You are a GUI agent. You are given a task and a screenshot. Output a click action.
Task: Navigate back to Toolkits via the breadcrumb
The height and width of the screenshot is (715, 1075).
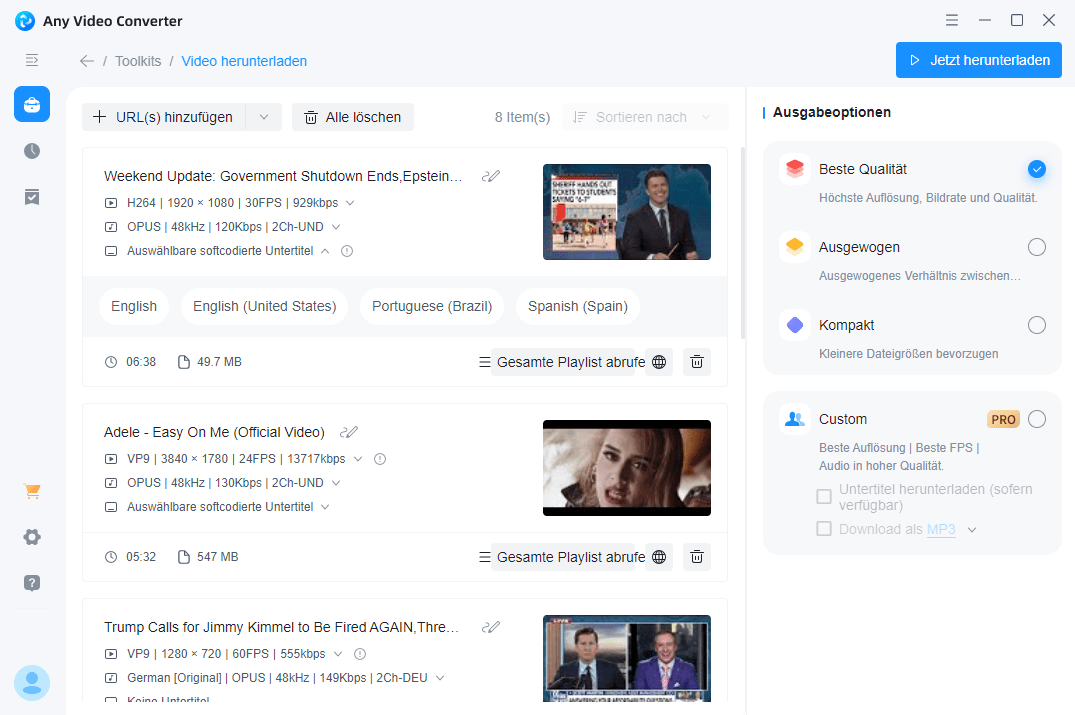point(137,61)
